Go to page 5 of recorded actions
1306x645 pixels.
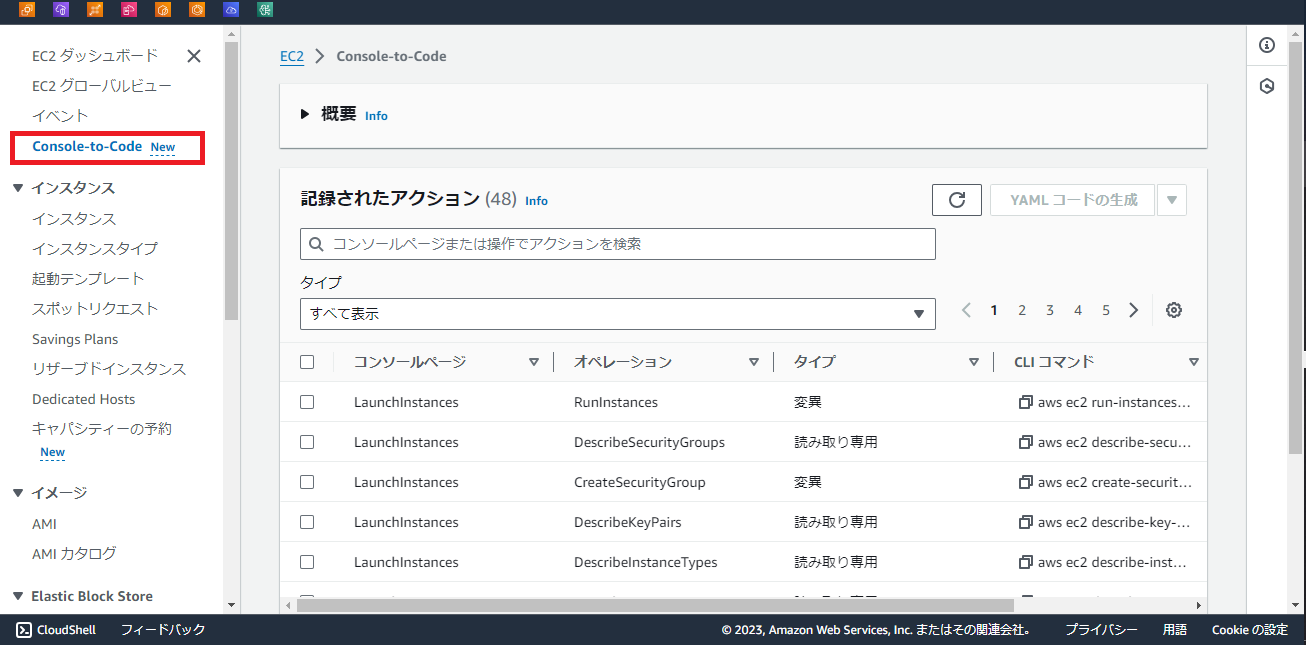point(1106,310)
